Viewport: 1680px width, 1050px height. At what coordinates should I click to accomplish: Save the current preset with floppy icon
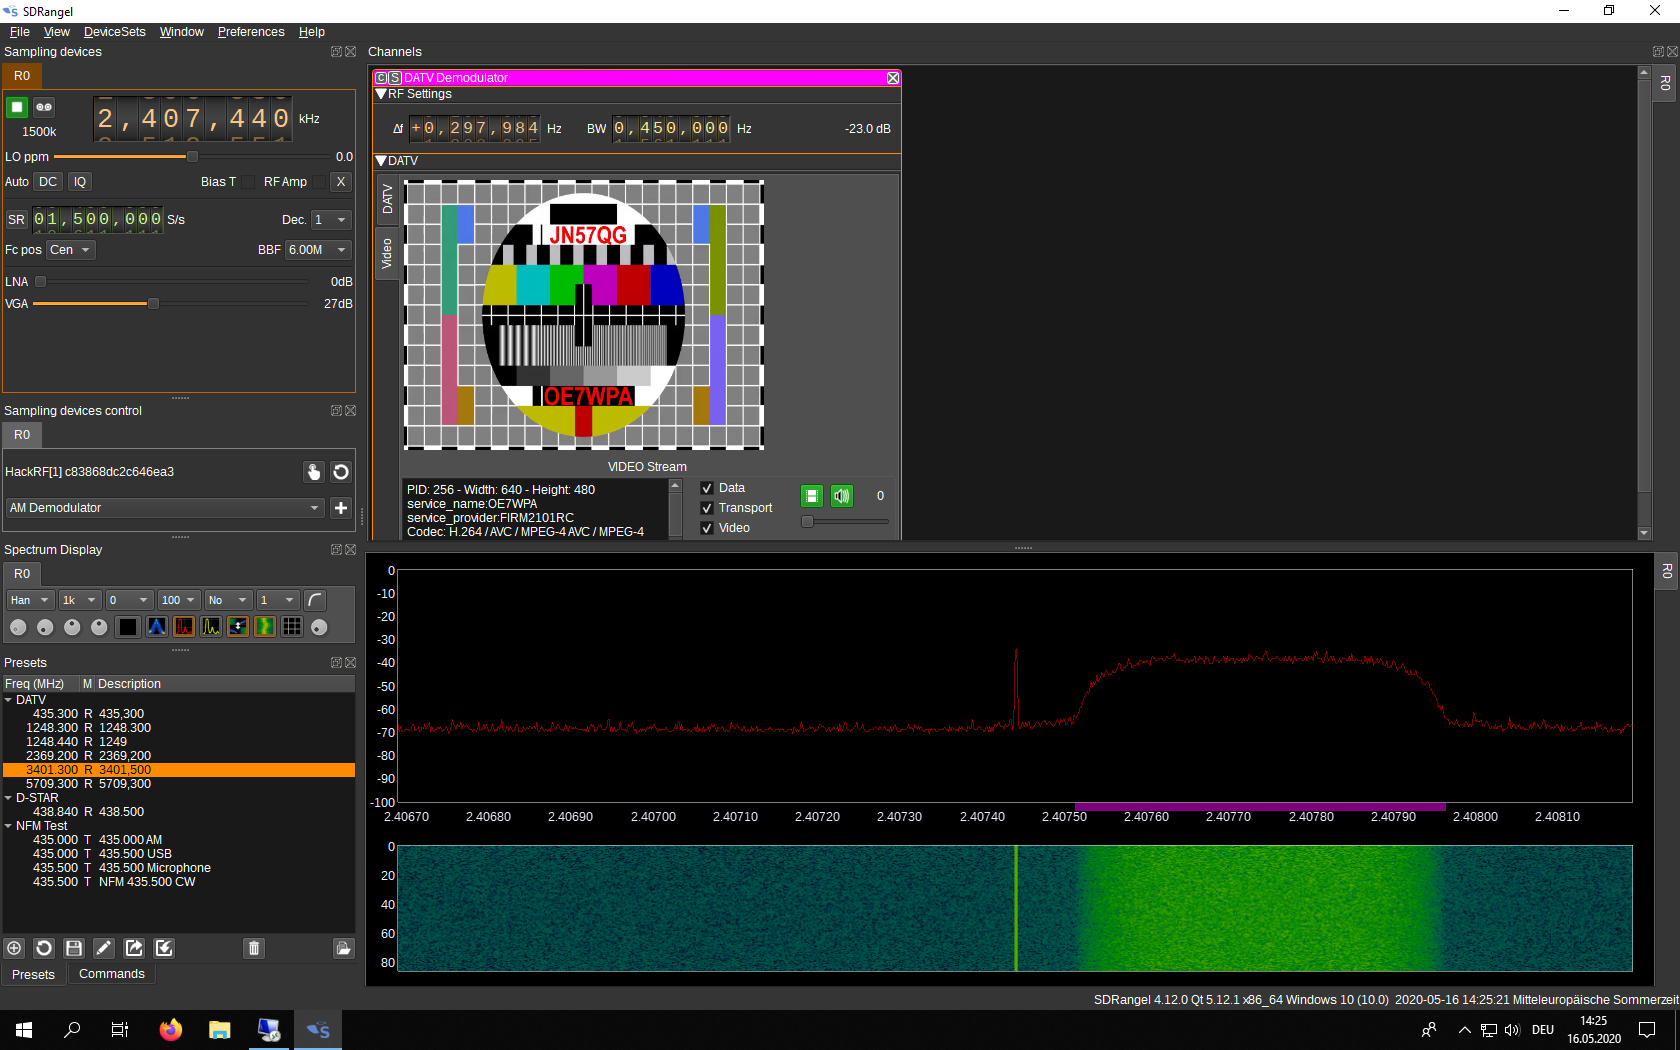point(74,948)
